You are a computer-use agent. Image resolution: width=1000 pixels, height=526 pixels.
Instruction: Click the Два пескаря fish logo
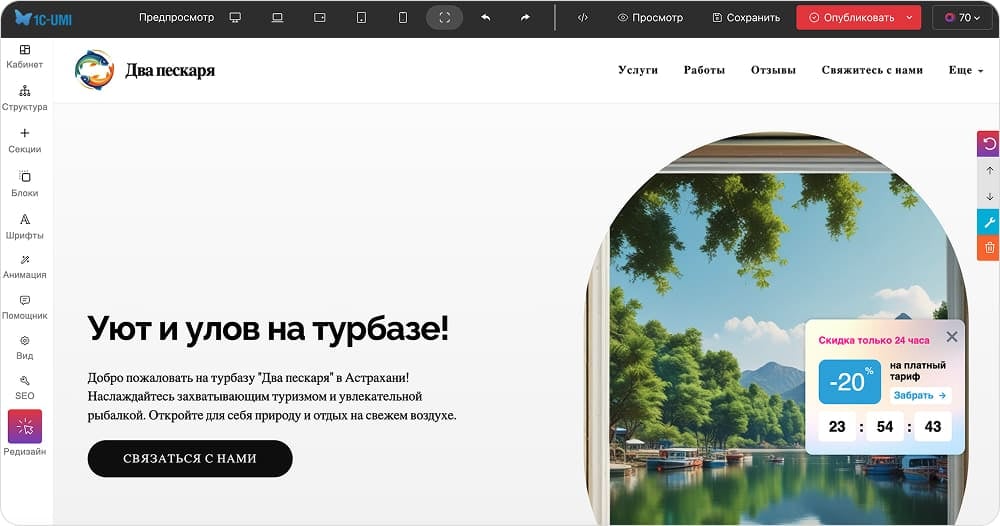point(94,70)
